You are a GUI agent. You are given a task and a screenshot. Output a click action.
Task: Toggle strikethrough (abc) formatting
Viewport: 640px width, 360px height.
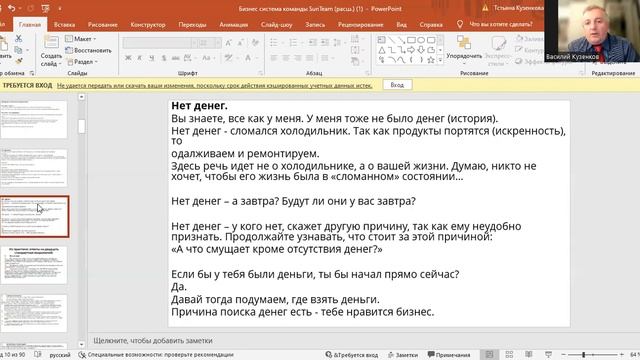click(x=176, y=58)
